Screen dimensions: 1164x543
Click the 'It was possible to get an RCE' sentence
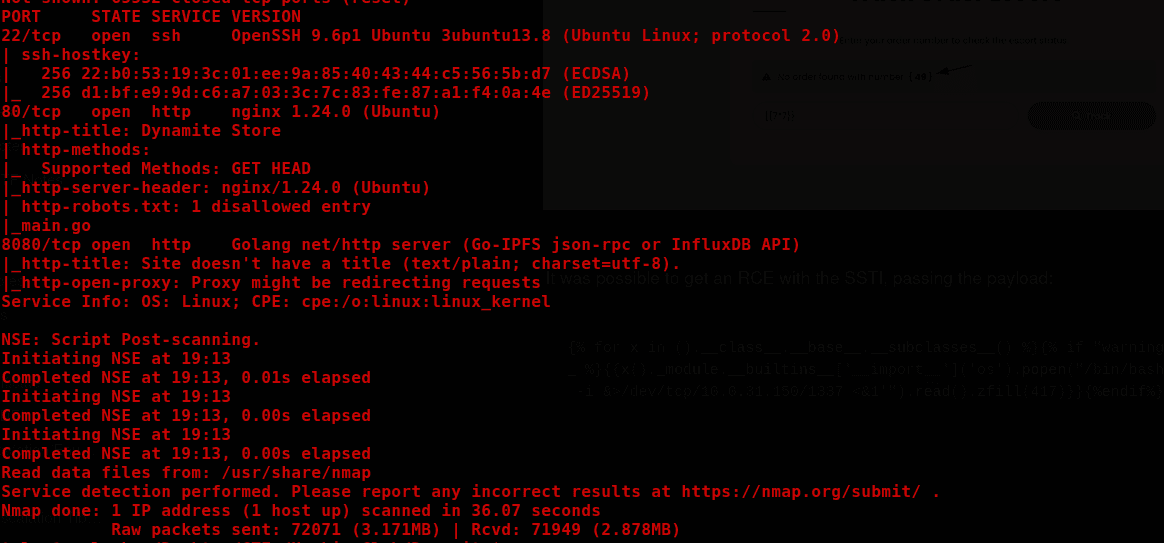point(800,279)
